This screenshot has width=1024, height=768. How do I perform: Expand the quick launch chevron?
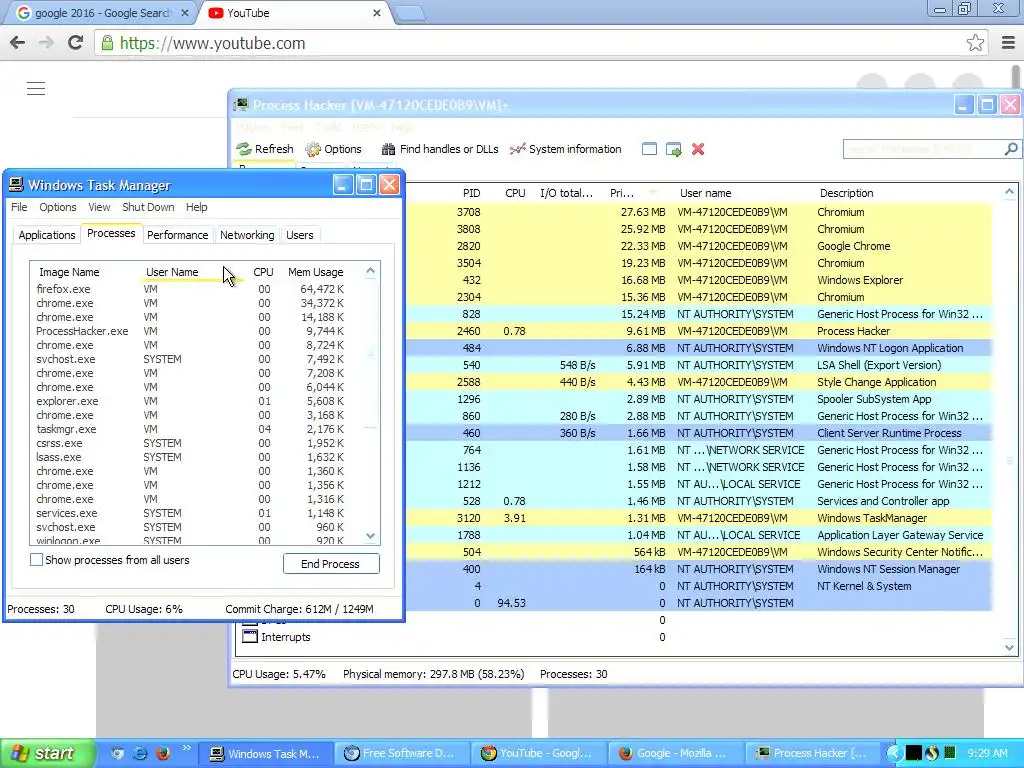click(186, 748)
